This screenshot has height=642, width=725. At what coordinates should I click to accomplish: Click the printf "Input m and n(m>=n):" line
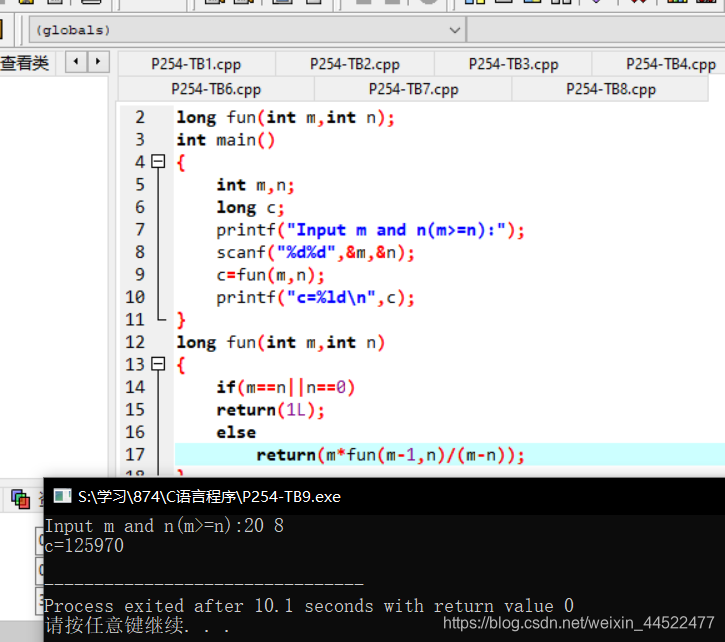(x=370, y=230)
